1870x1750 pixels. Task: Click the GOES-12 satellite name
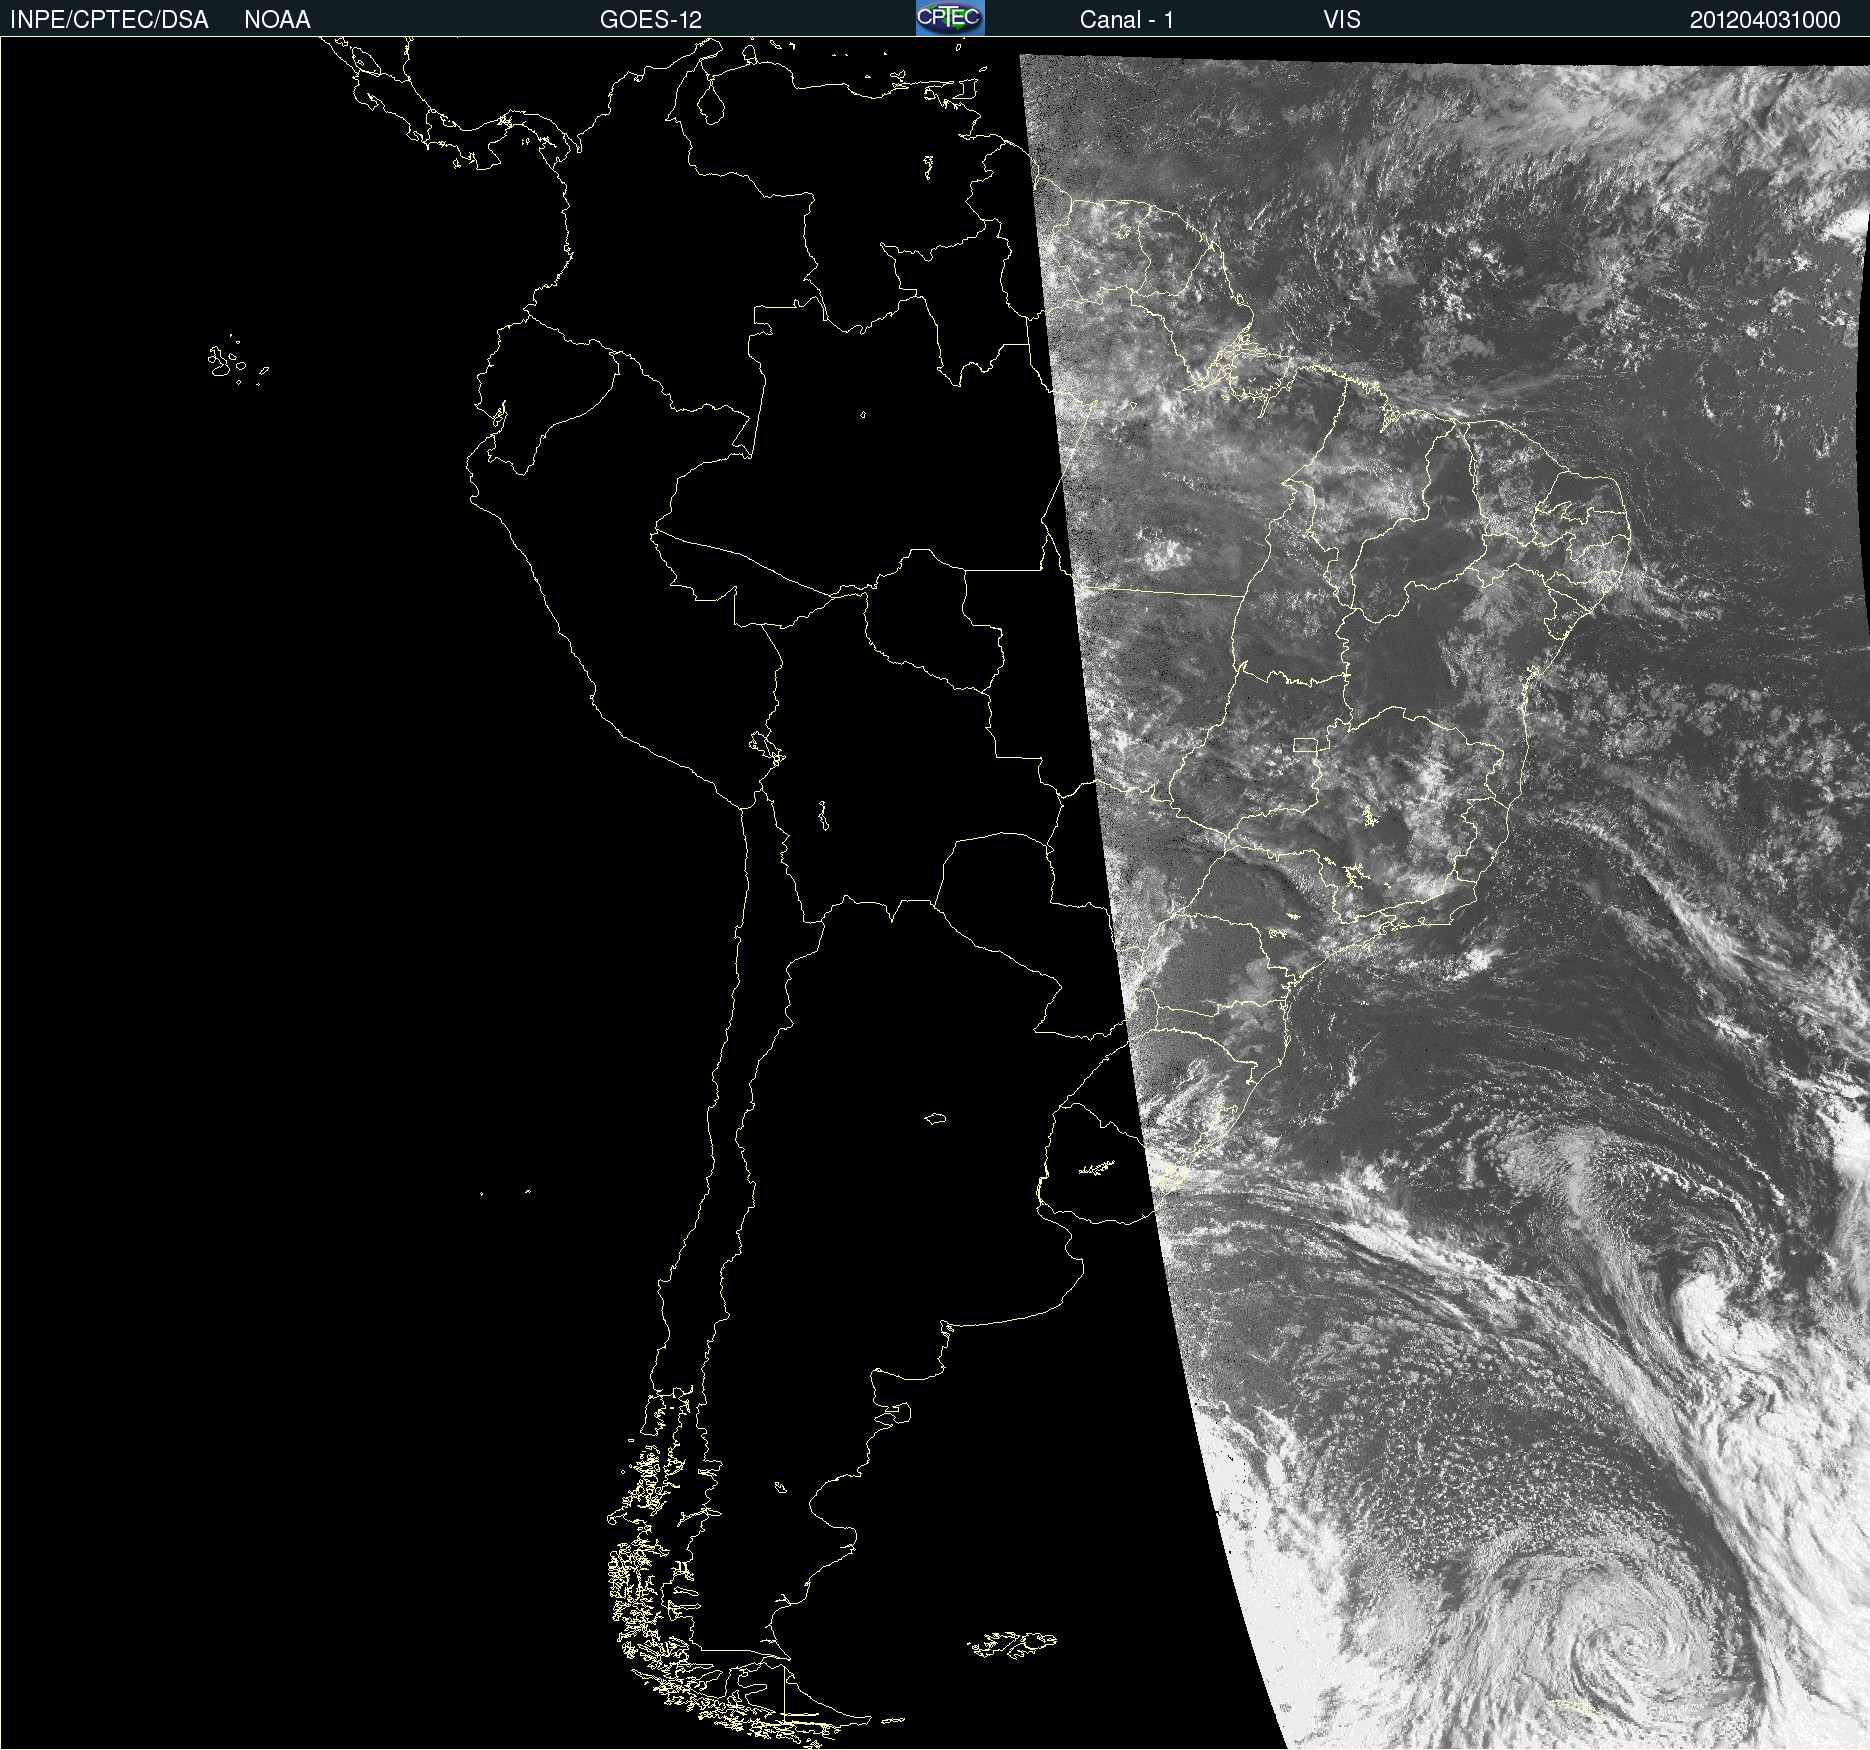(651, 20)
